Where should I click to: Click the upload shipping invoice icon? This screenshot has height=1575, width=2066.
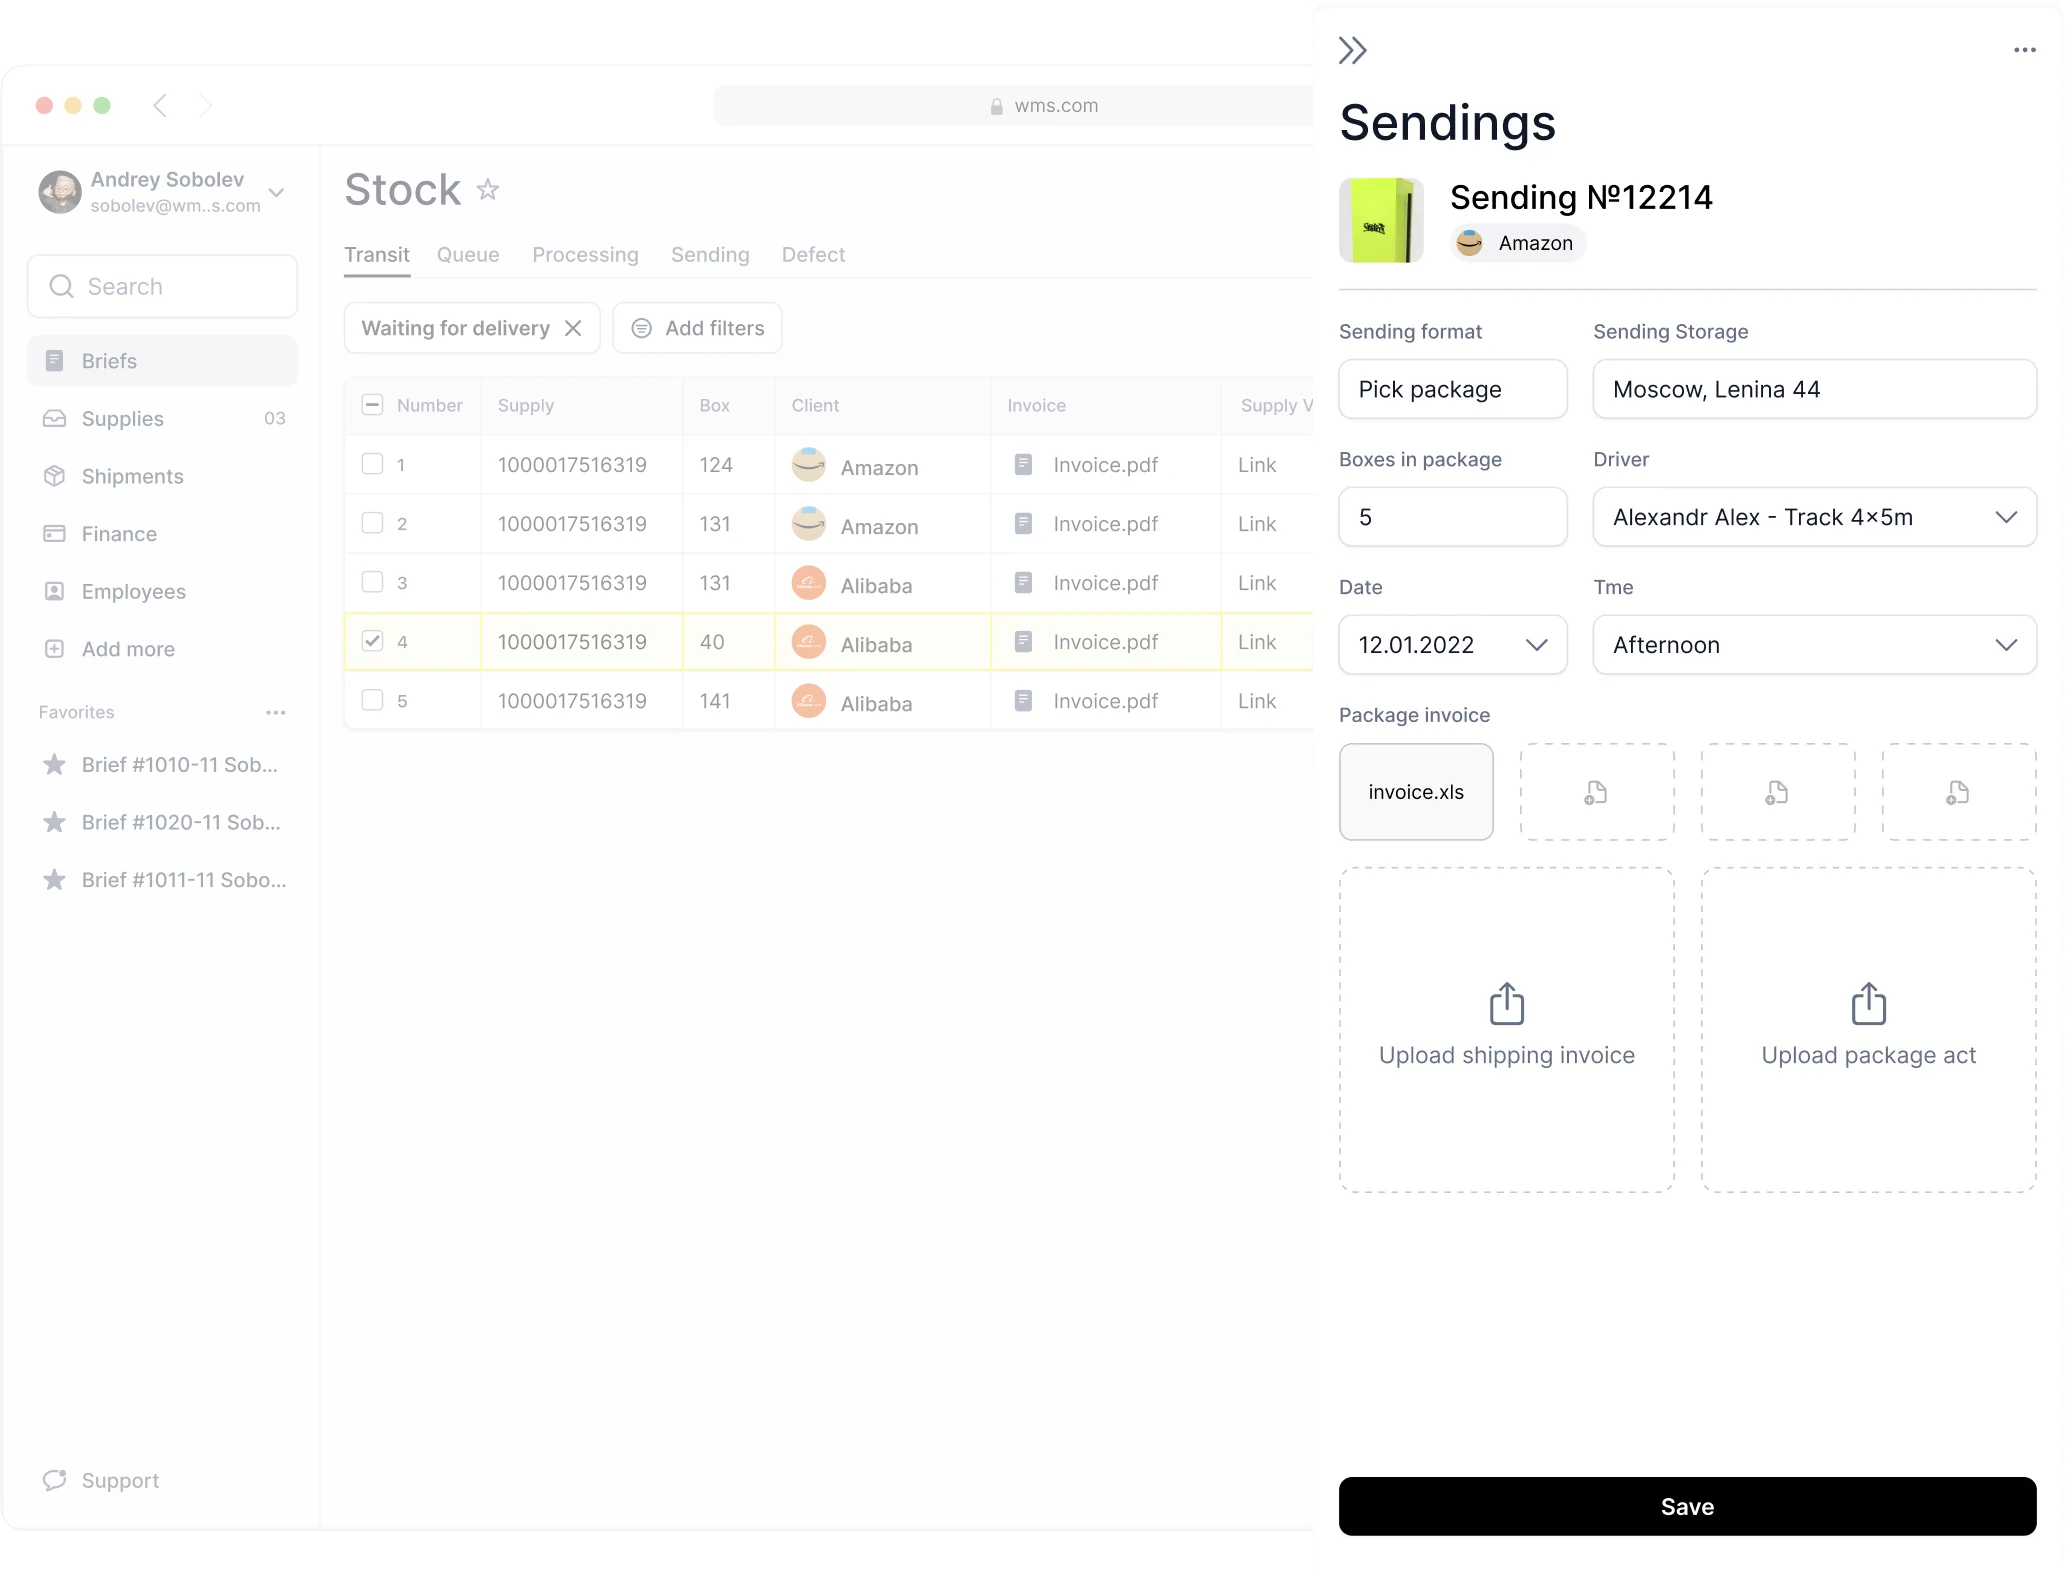1507,1004
